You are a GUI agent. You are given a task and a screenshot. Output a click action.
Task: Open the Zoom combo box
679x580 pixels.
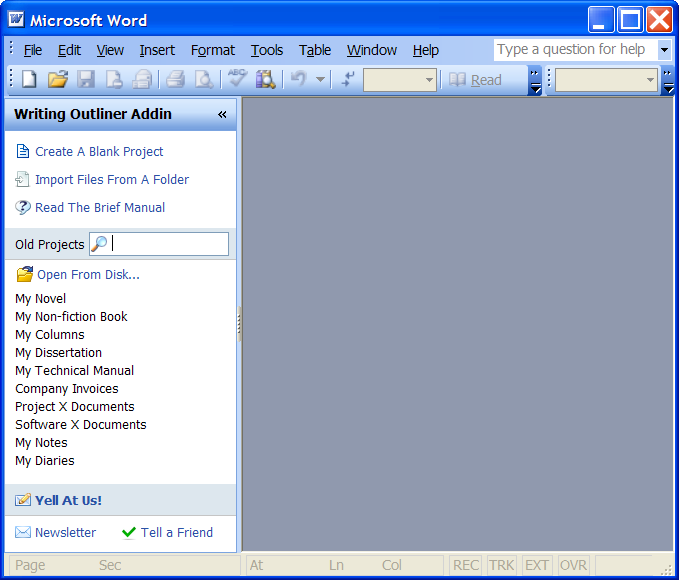point(400,80)
